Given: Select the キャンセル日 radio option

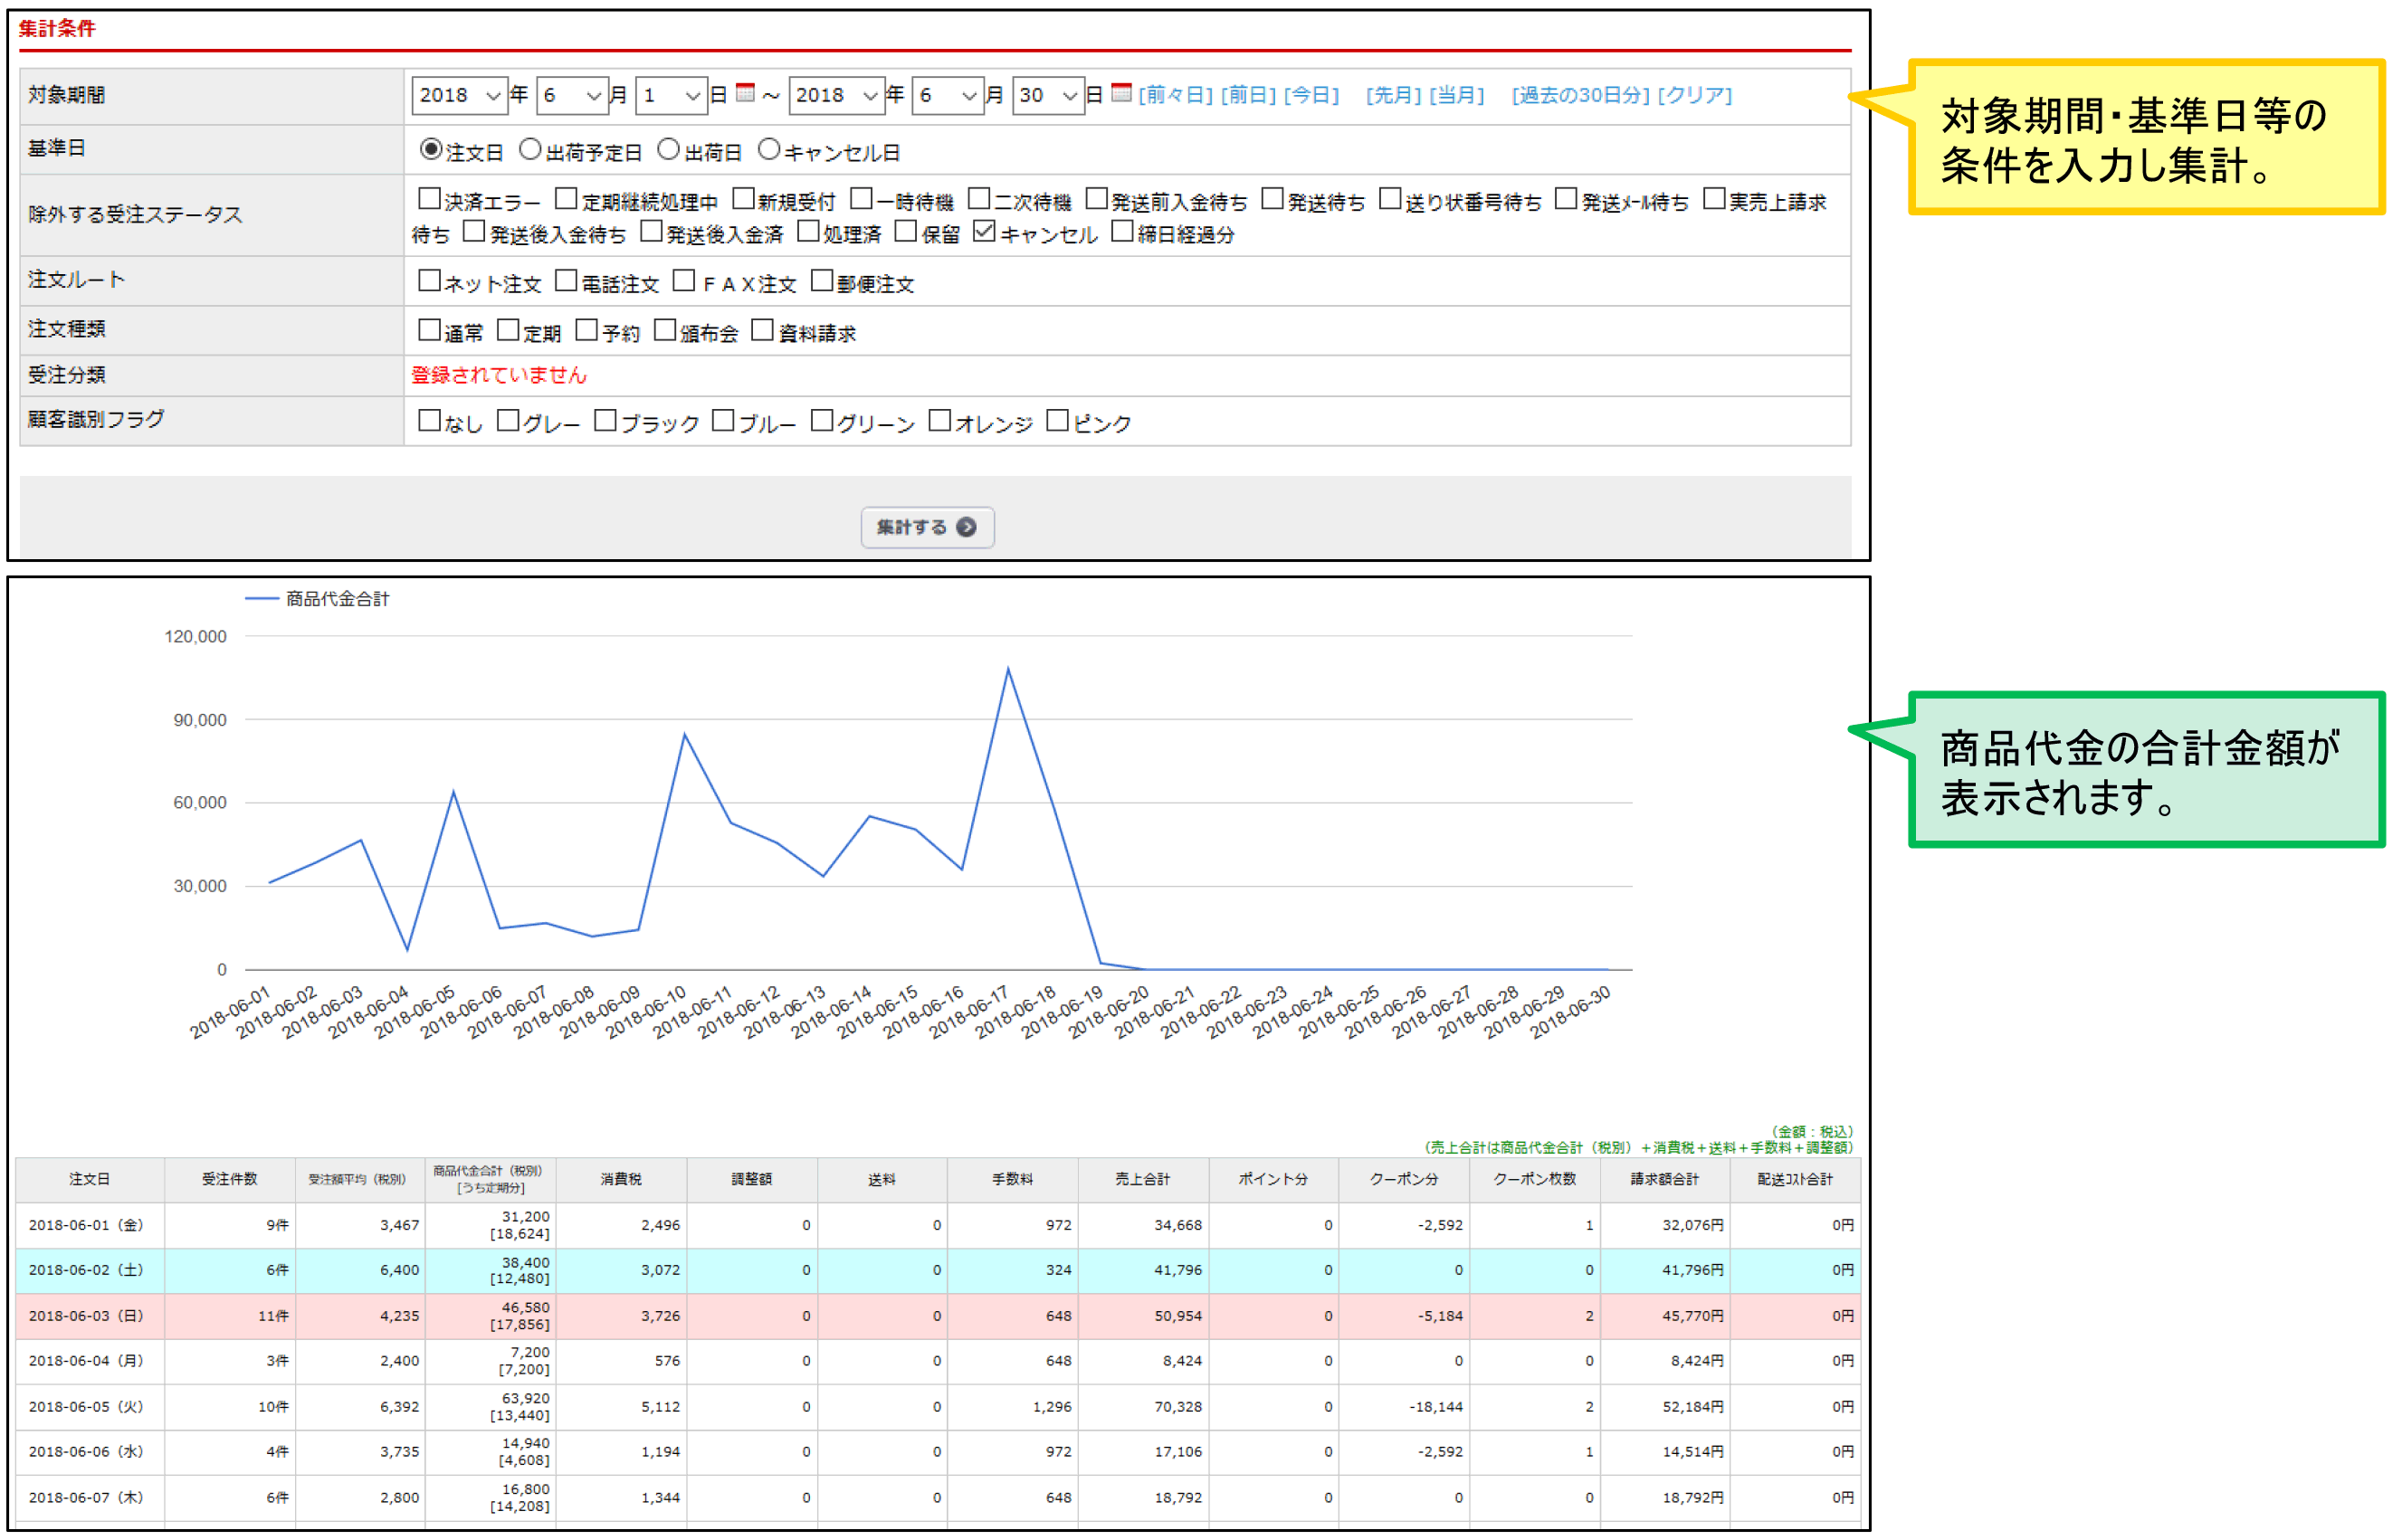Looking at the screenshot, I should pos(768,150).
